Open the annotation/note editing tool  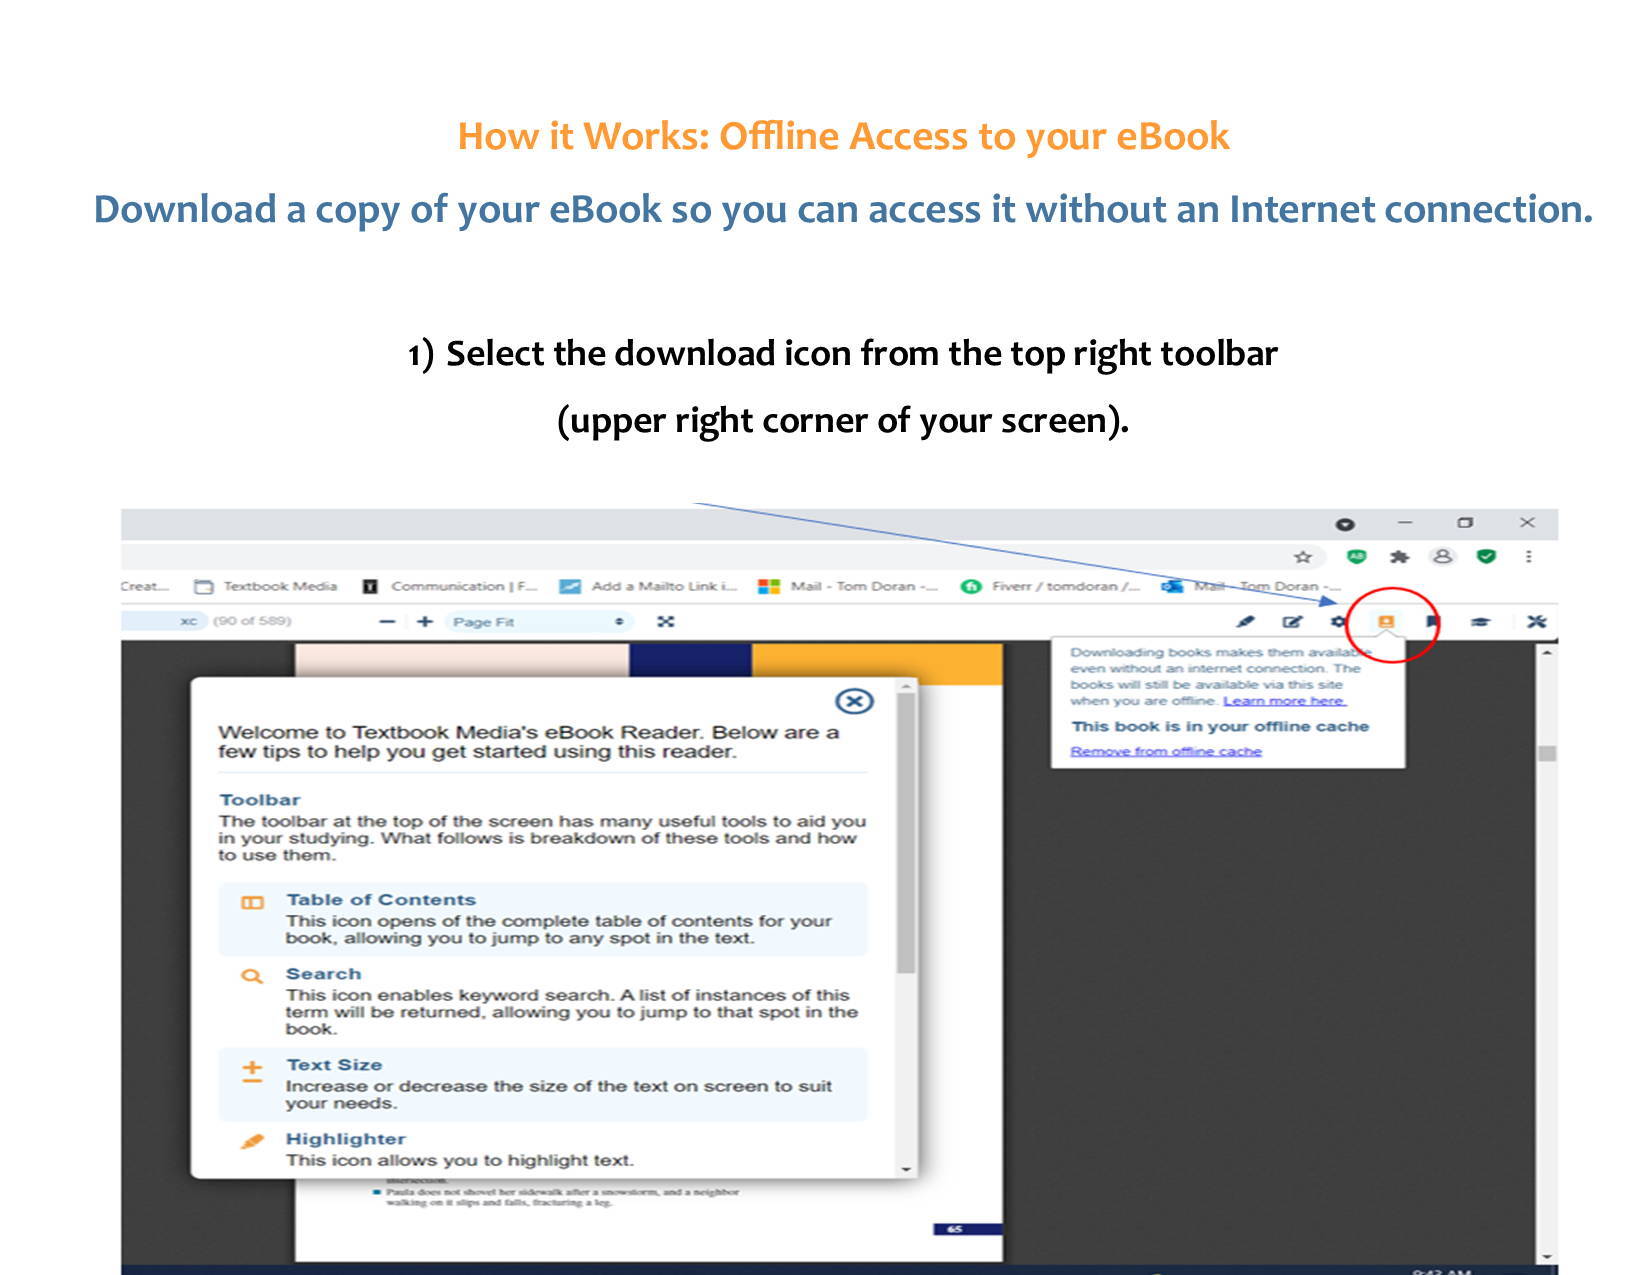tap(1293, 621)
